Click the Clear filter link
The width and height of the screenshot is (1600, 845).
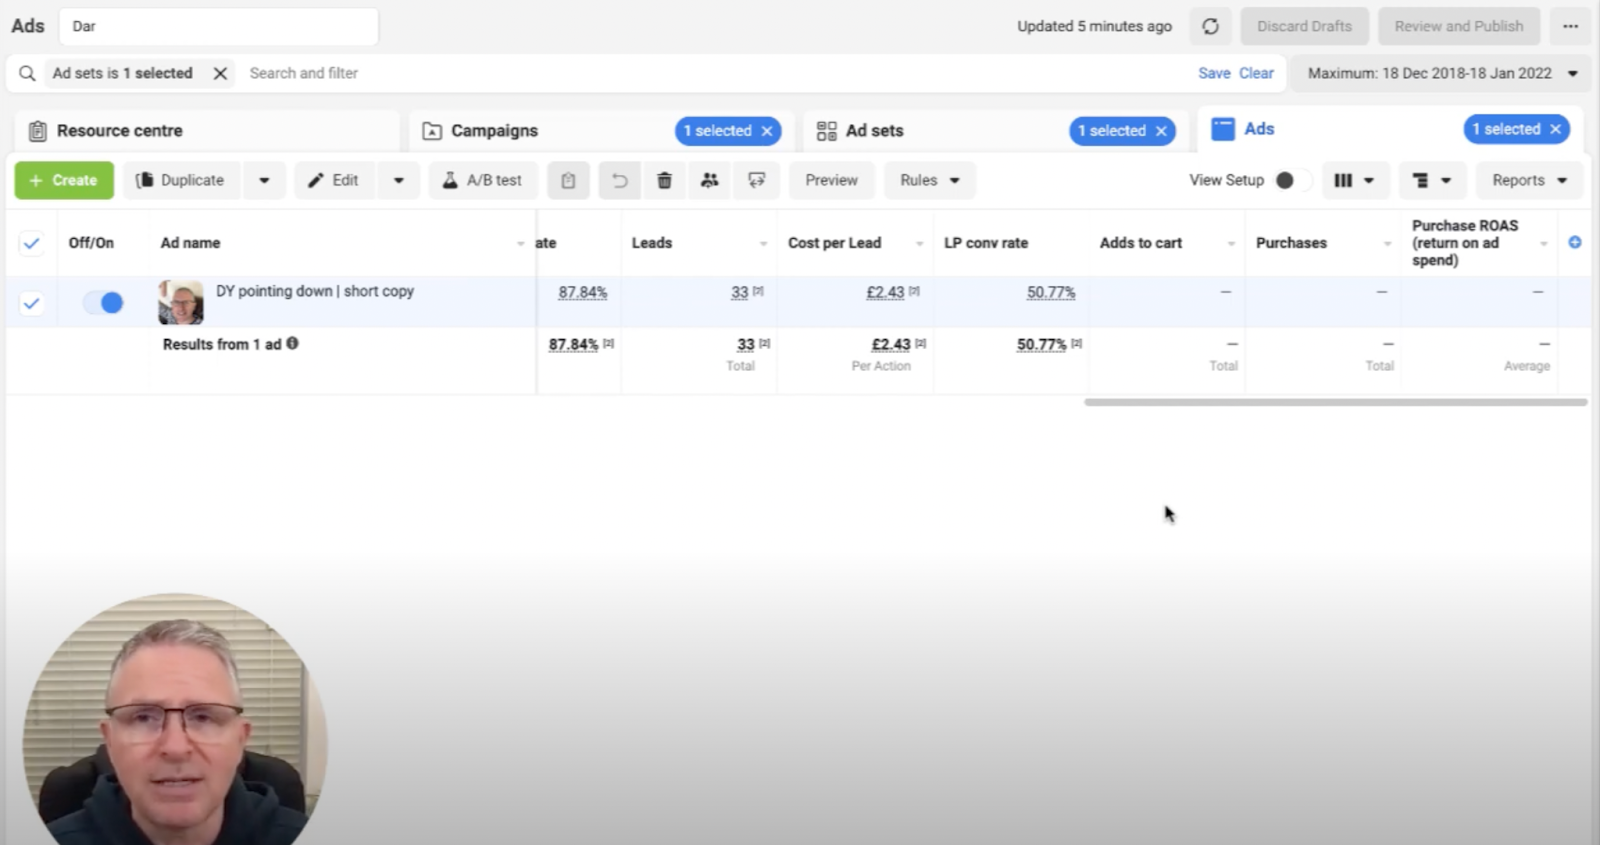[1256, 73]
